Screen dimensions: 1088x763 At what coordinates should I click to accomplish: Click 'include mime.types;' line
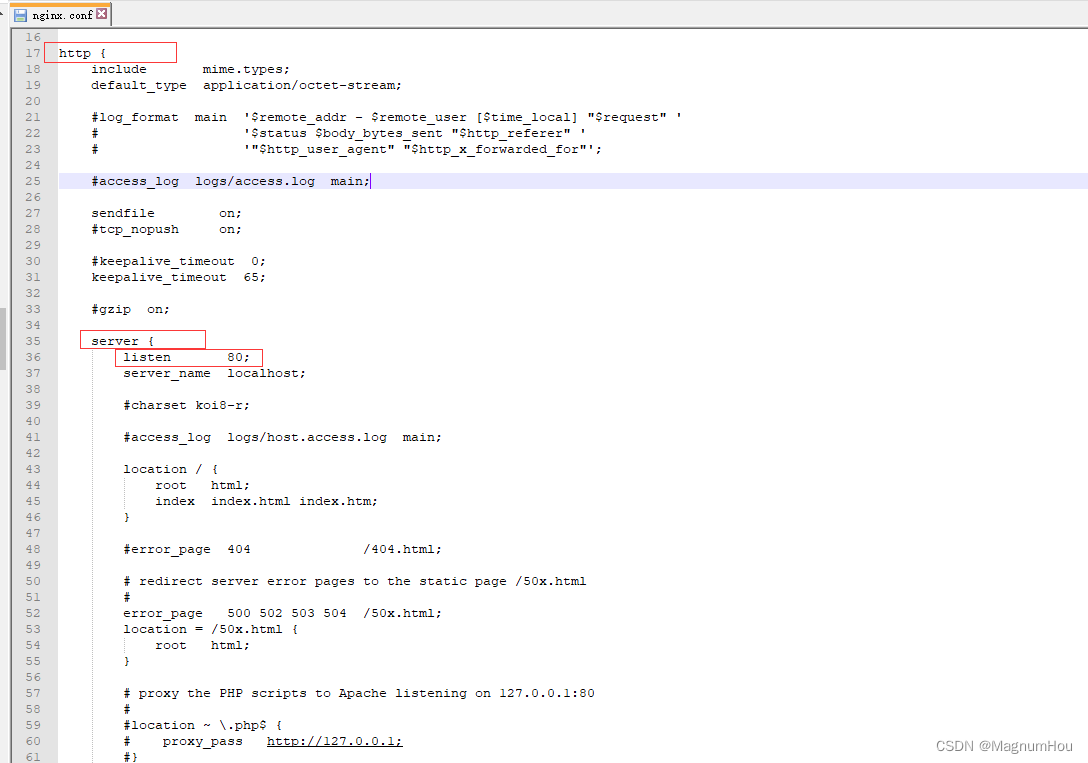pos(190,69)
